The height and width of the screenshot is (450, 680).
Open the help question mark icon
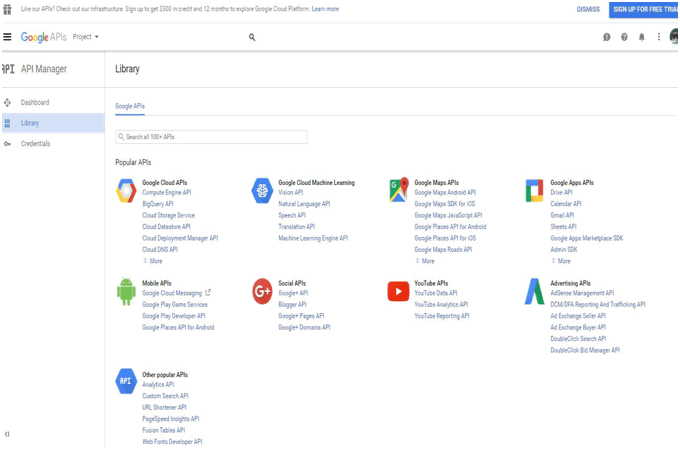[624, 37]
